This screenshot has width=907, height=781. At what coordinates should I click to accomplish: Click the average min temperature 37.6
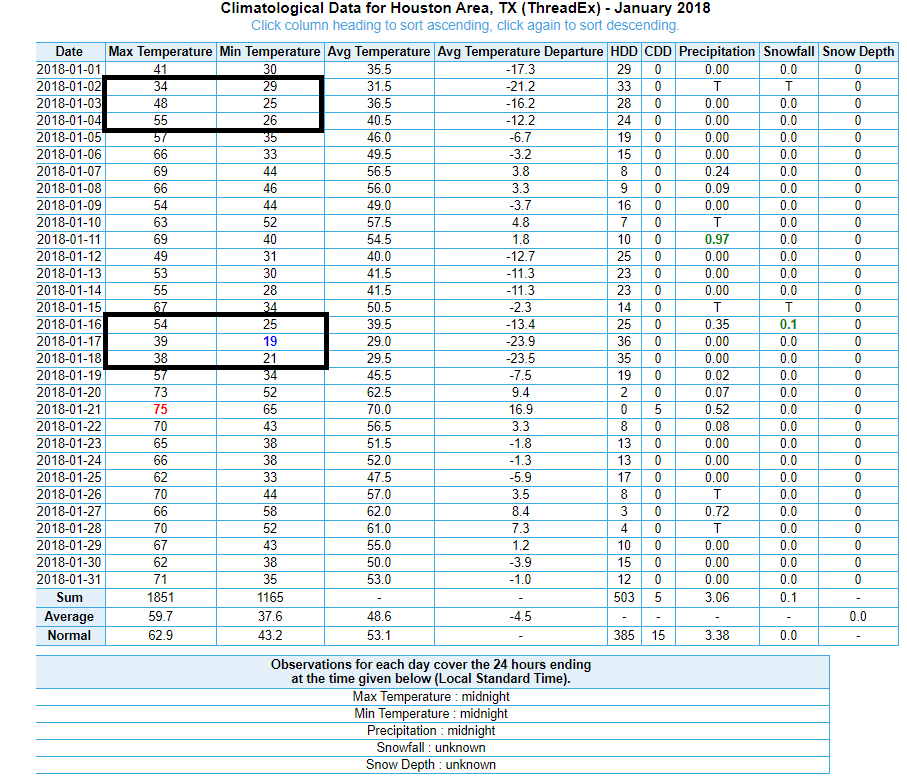270,617
